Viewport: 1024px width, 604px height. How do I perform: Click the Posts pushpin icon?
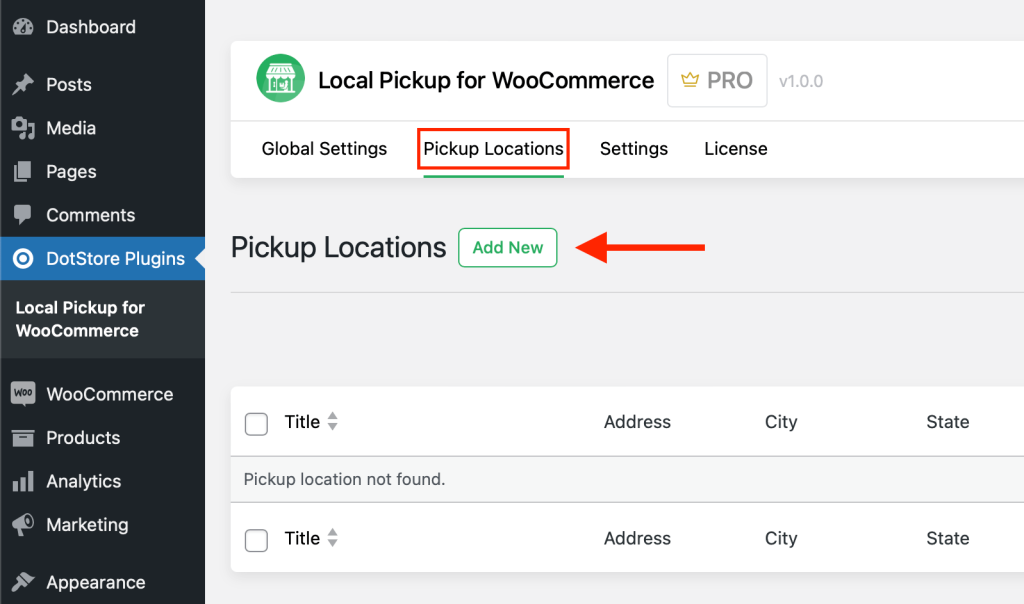point(23,85)
